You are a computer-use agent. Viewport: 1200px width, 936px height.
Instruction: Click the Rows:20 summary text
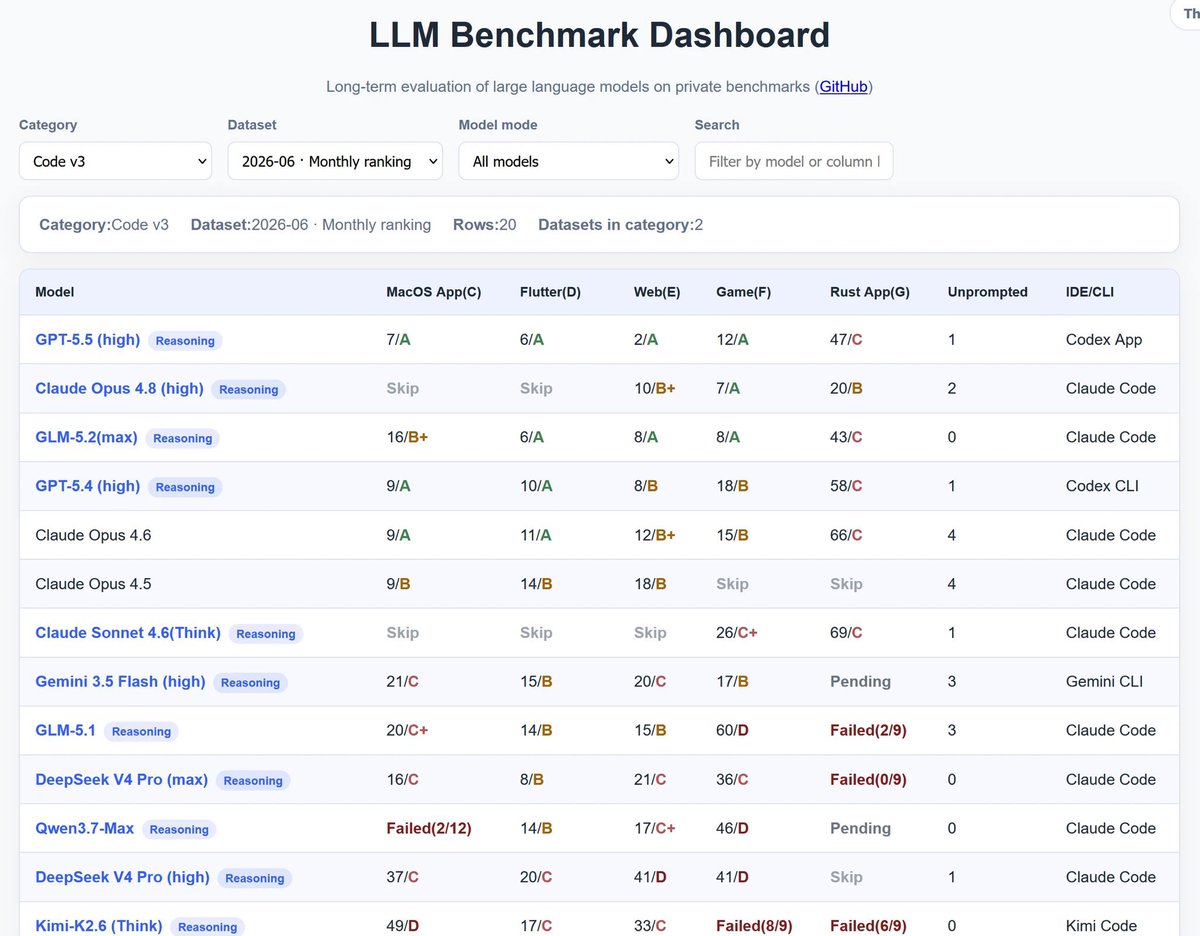pyautogui.click(x=485, y=225)
